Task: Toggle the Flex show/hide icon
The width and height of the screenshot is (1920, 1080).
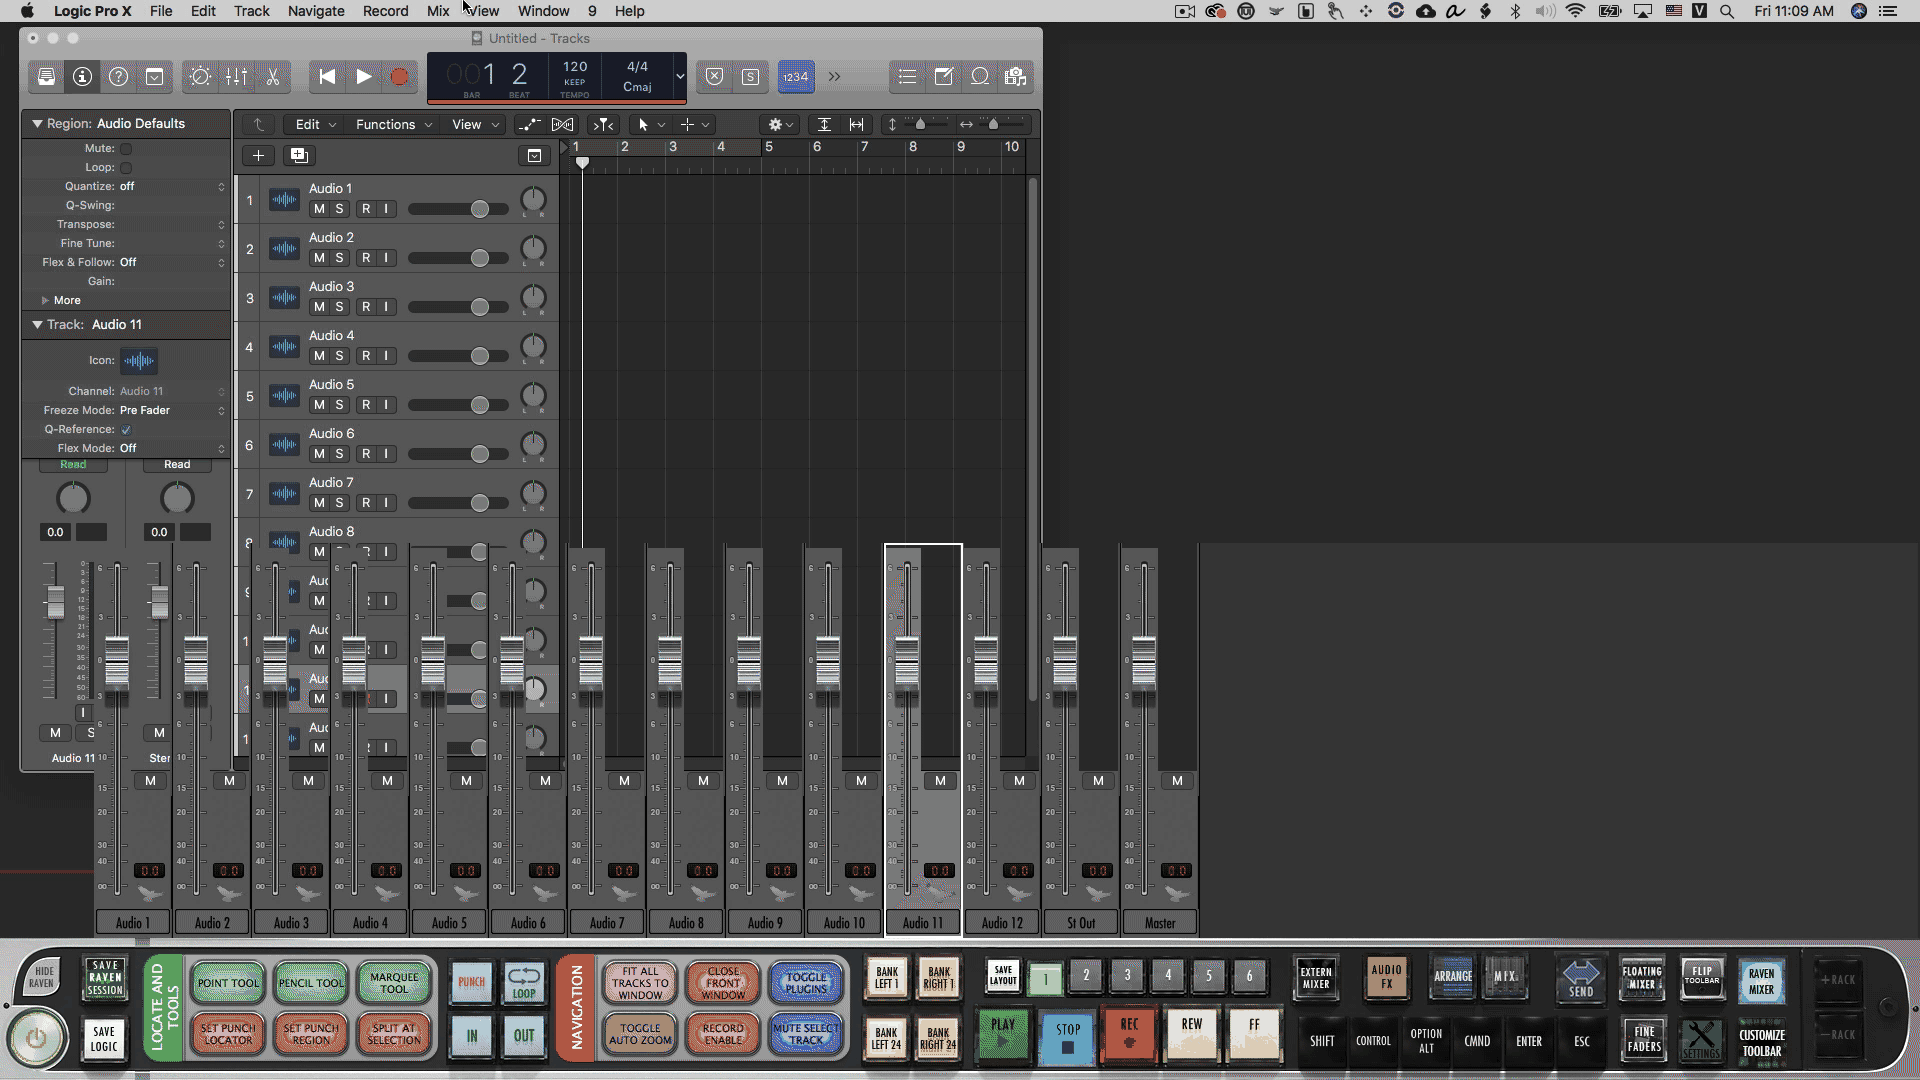Action: coord(563,125)
